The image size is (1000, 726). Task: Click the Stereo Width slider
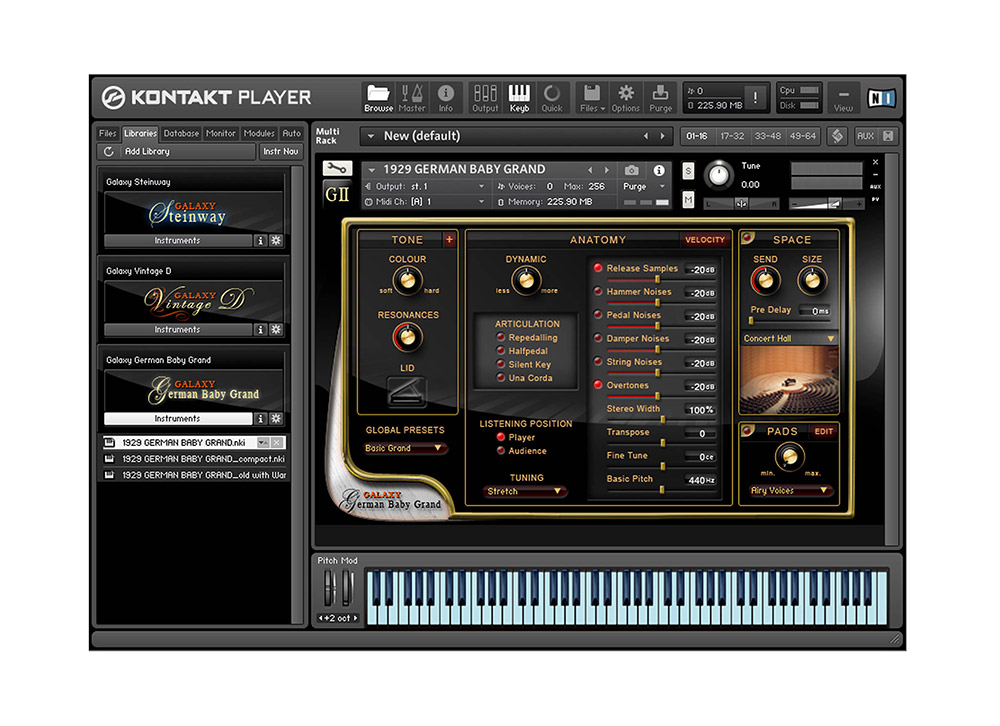pyautogui.click(x=661, y=419)
